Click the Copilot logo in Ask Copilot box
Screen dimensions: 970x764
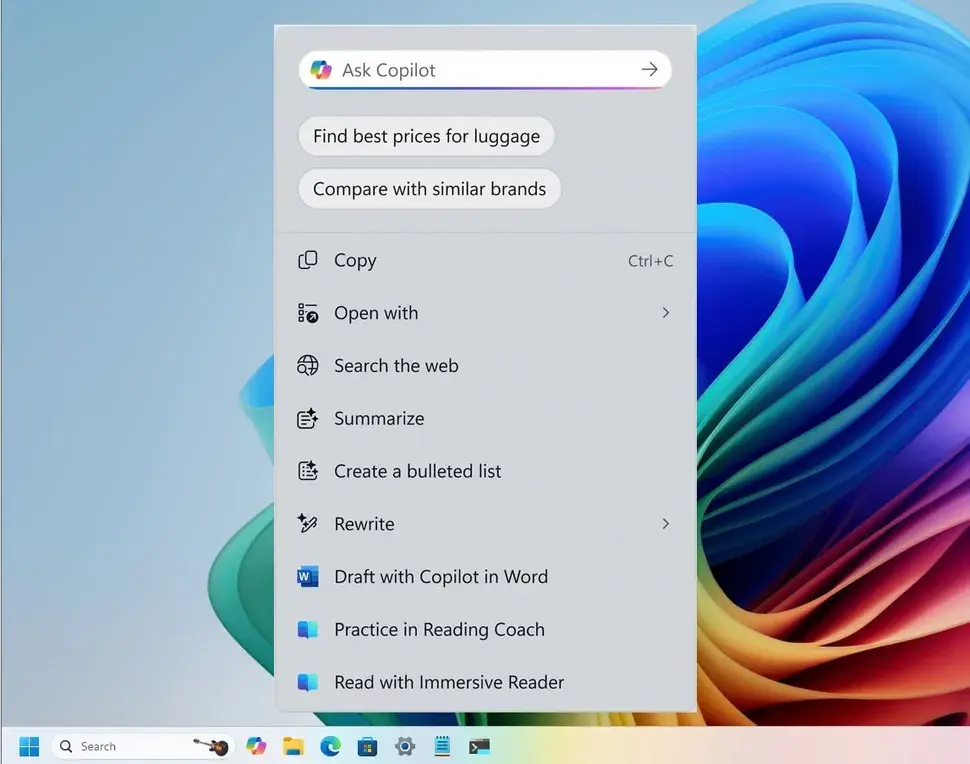[x=321, y=70]
